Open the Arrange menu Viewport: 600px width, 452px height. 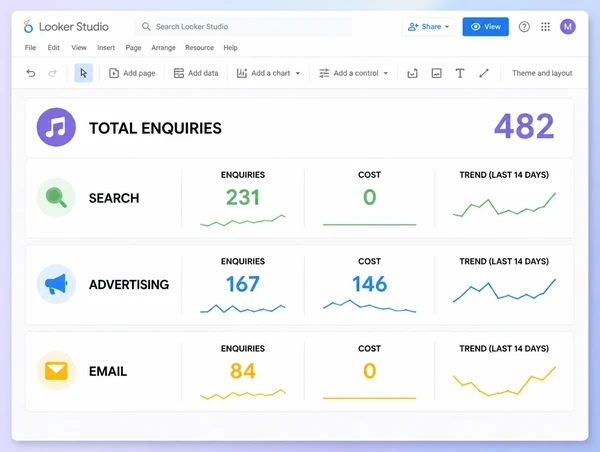[x=163, y=48]
